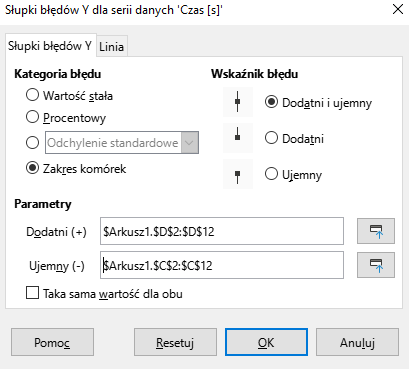Select the radio button beside Odchylenie standardowe
The width and height of the screenshot is (409, 369).
point(32,143)
